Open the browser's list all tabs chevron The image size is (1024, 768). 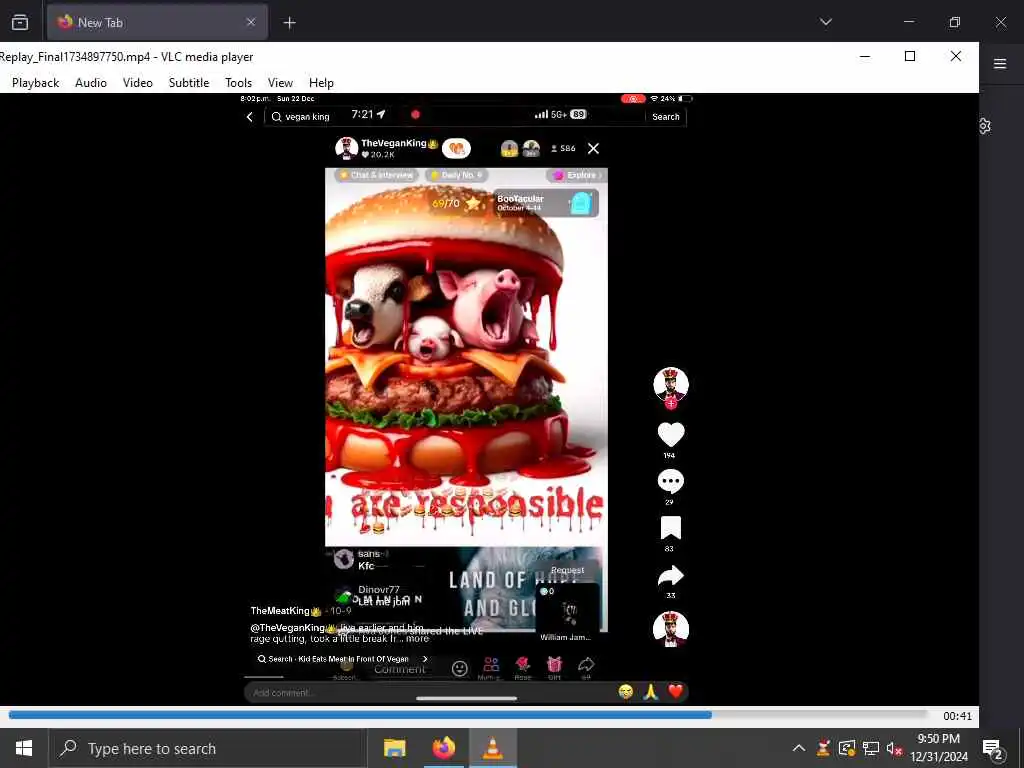(825, 22)
